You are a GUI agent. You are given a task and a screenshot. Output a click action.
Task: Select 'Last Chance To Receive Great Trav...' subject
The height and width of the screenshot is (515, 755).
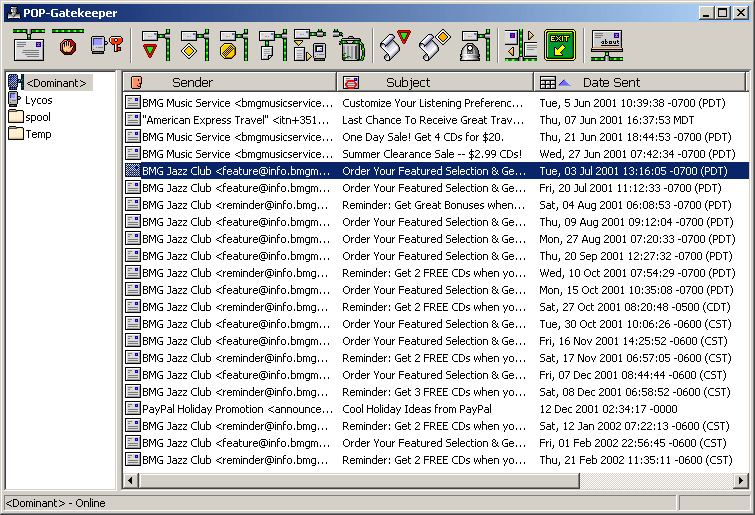coord(433,120)
